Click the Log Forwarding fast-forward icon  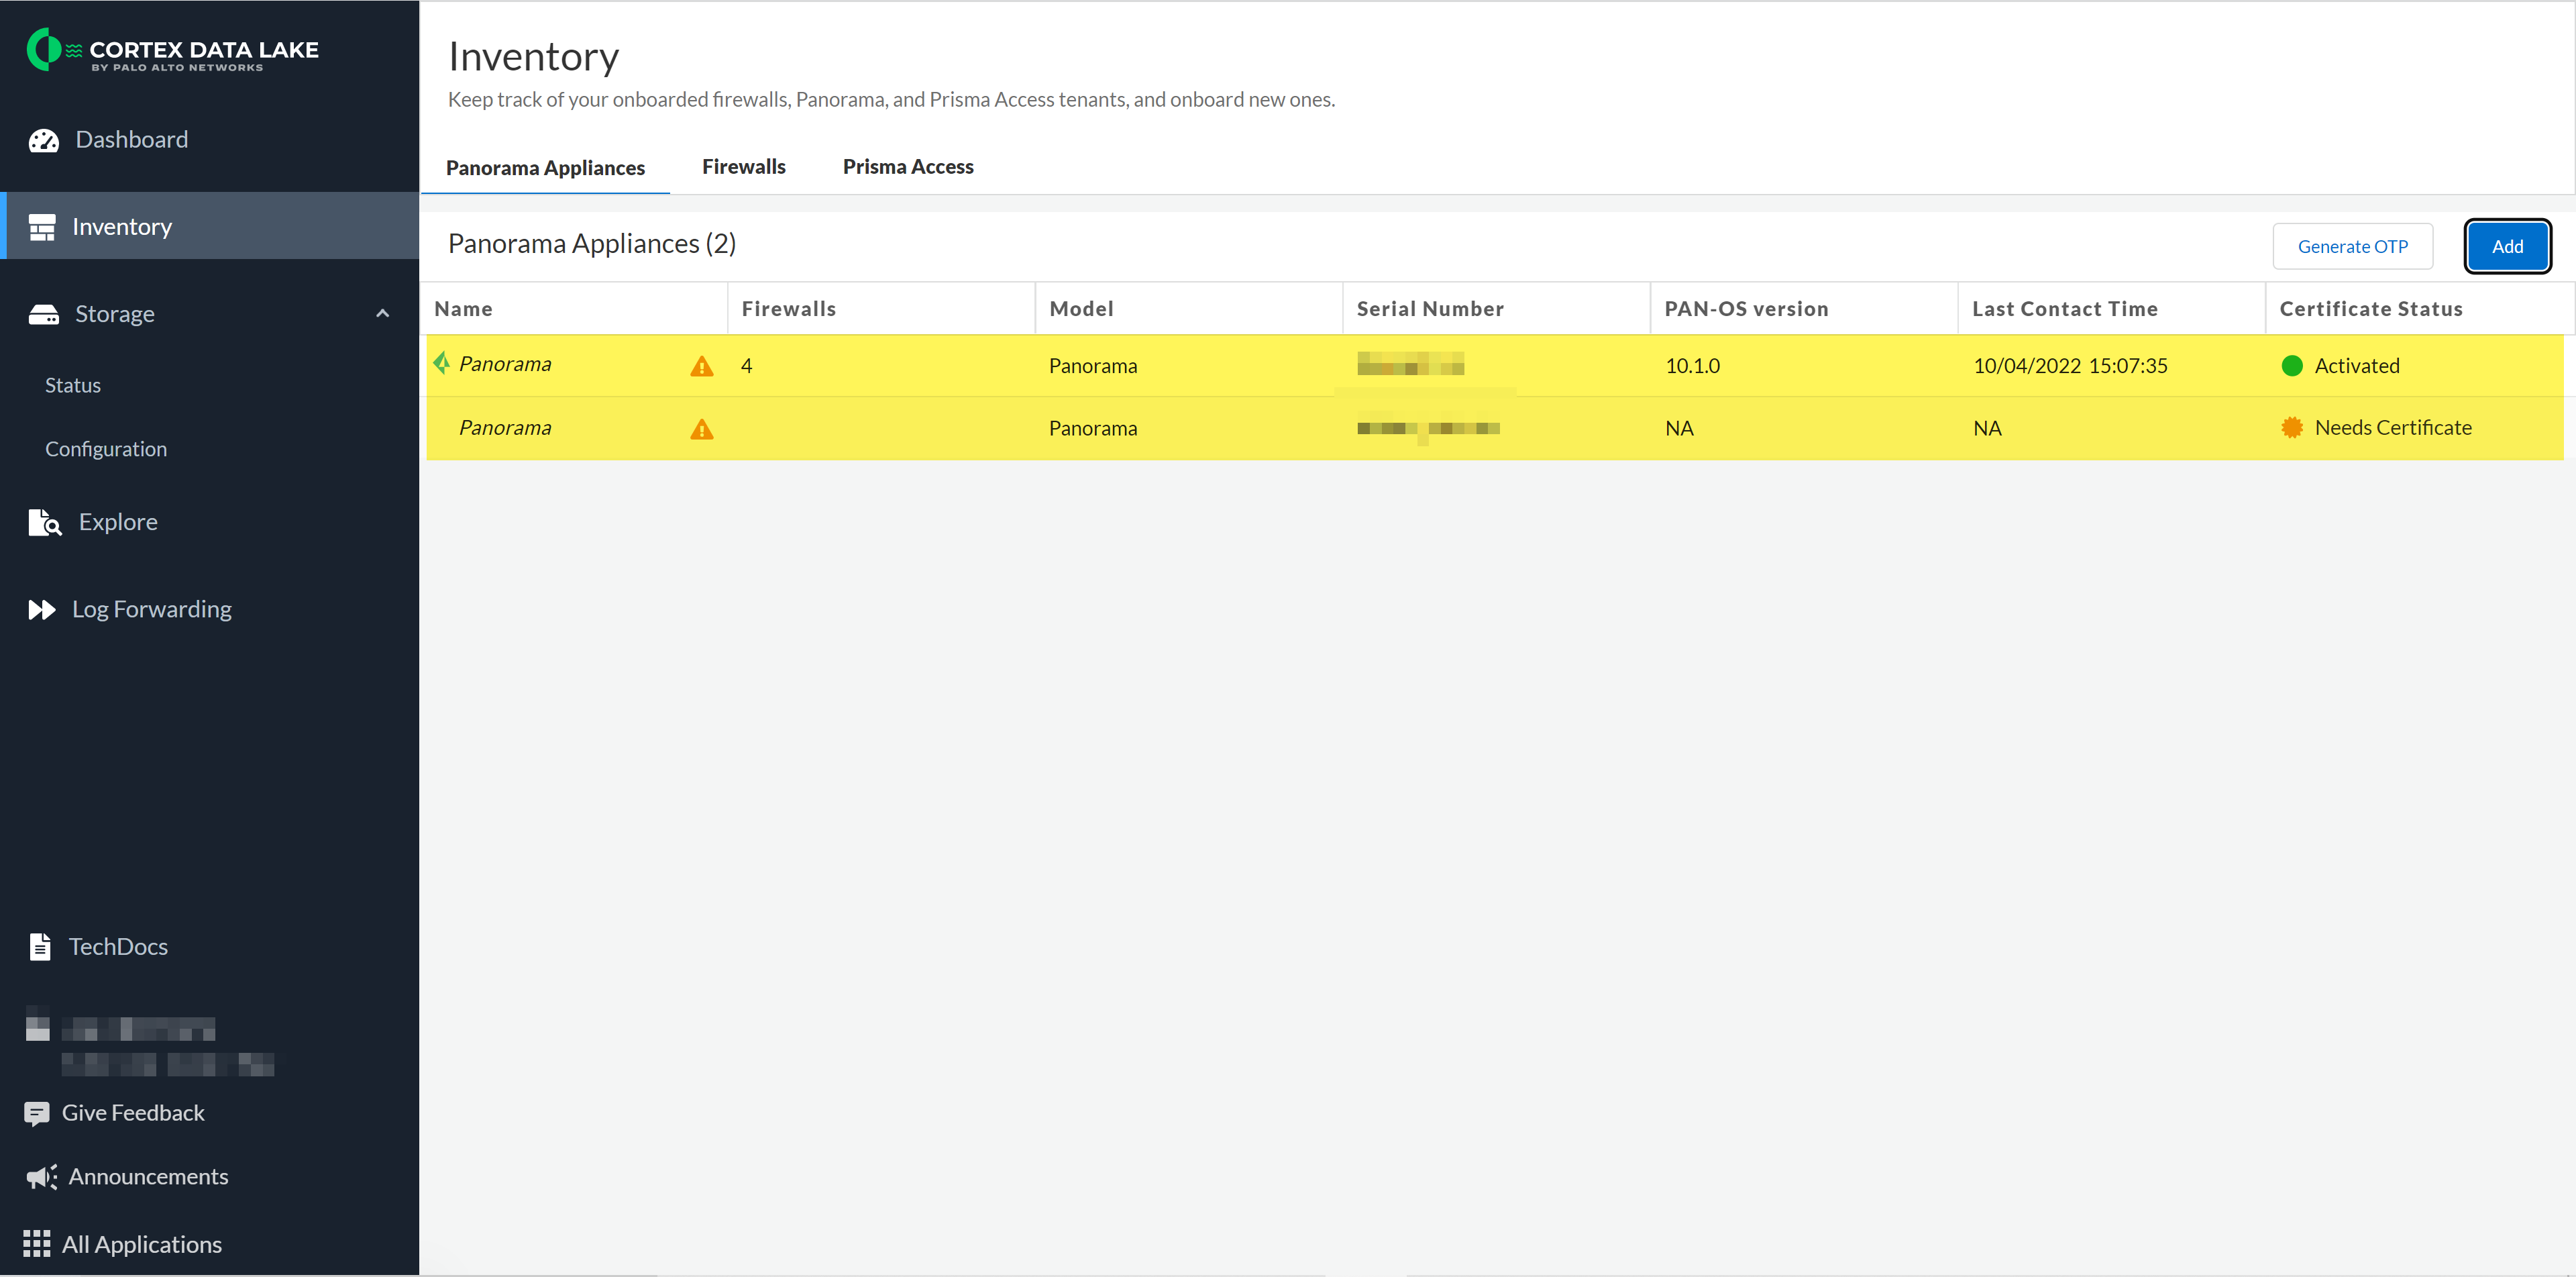click(42, 609)
